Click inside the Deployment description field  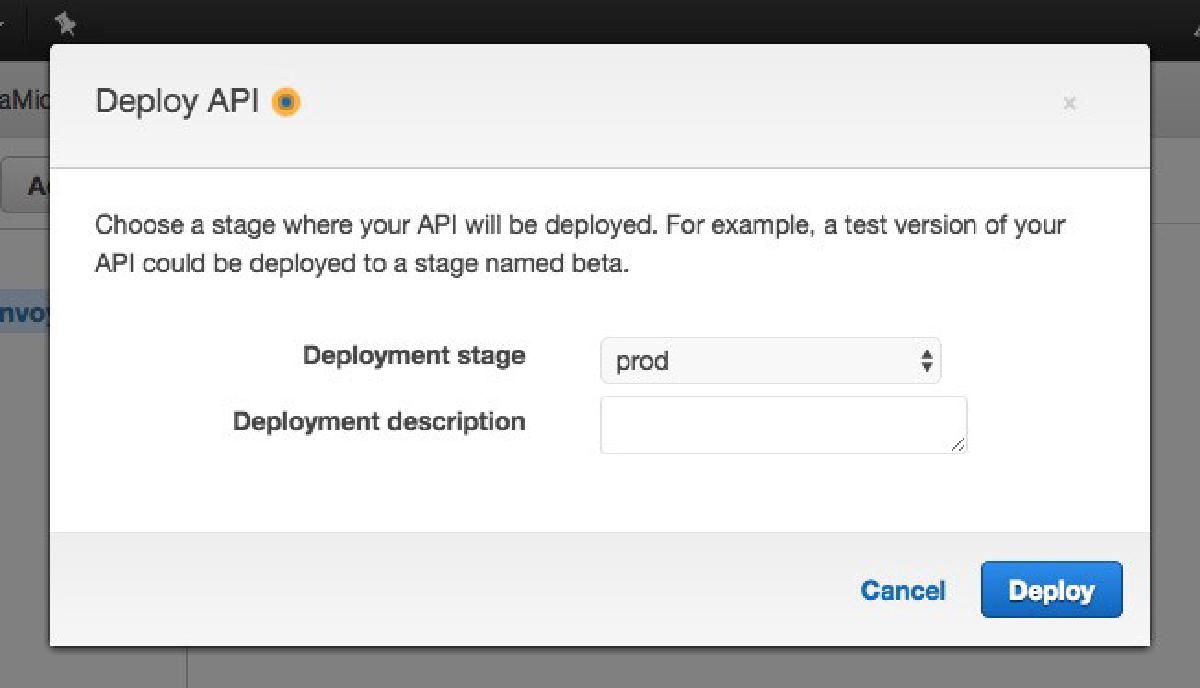click(x=783, y=424)
